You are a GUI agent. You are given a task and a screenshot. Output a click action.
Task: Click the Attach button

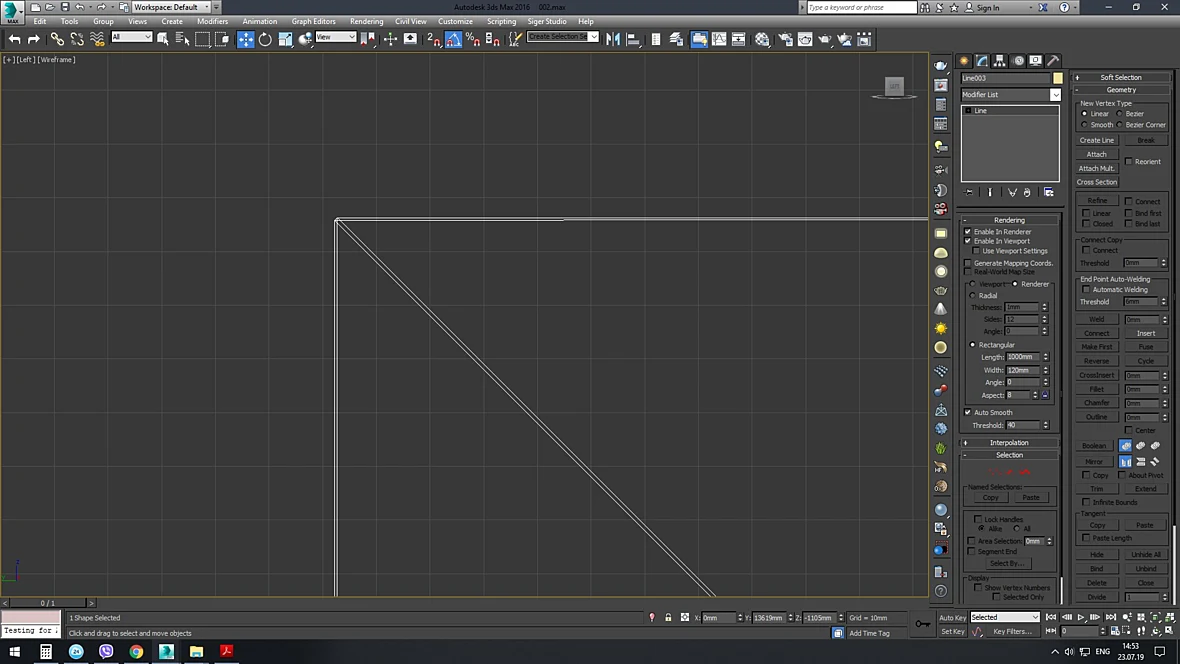coord(1096,154)
